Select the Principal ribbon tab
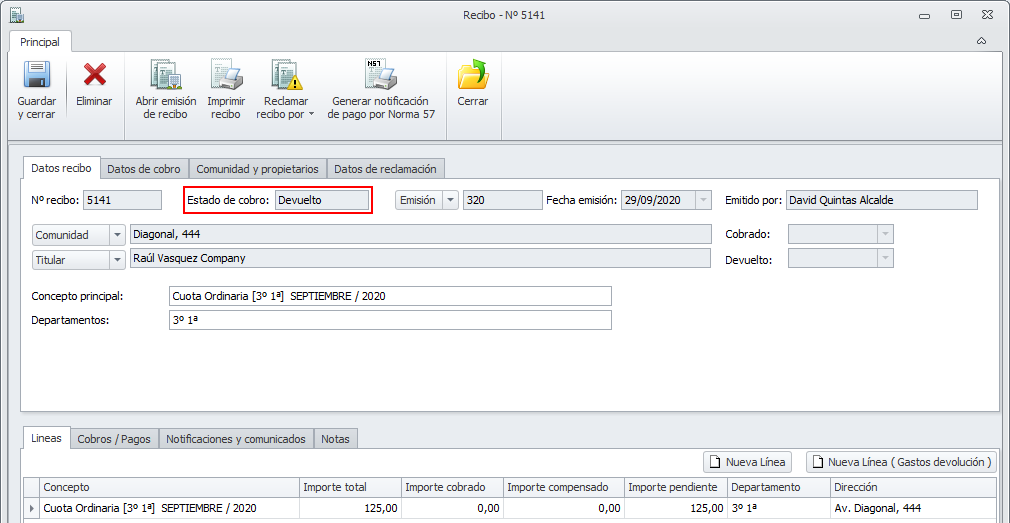Image resolution: width=1010 pixels, height=523 pixels. point(40,42)
